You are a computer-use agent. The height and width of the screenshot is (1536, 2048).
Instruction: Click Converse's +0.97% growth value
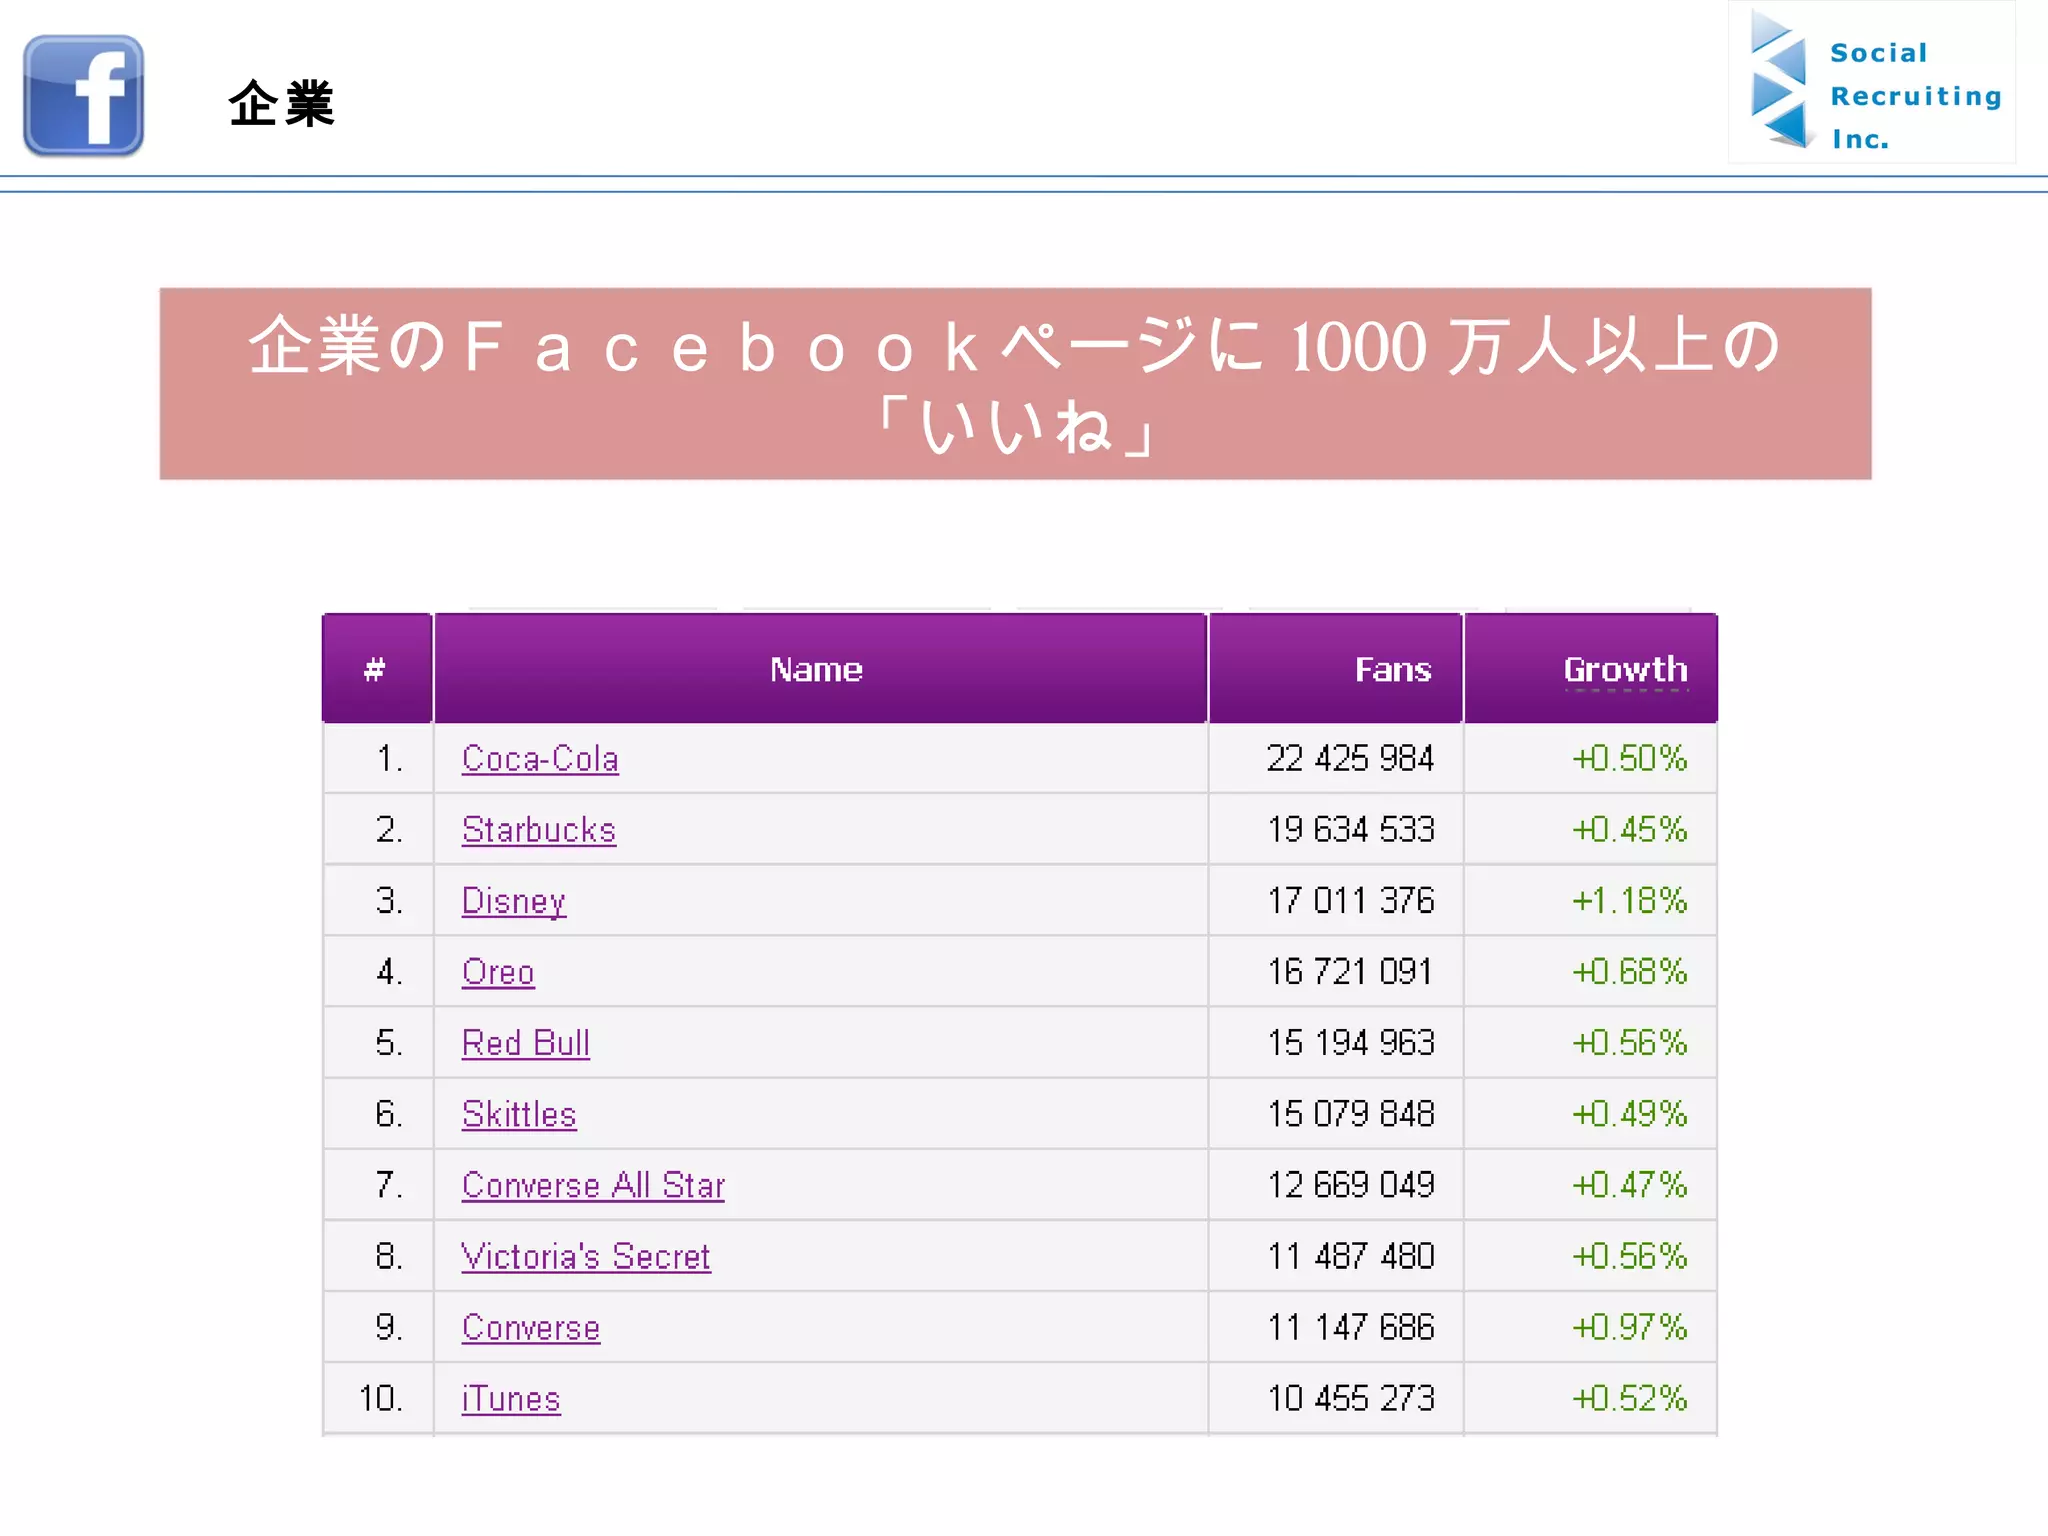pos(1629,1327)
